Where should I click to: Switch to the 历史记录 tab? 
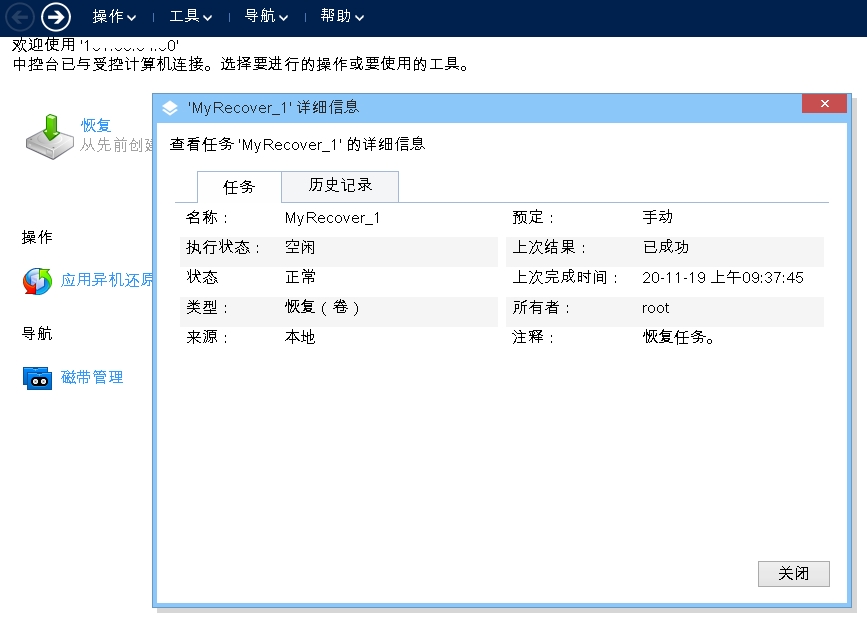click(340, 186)
